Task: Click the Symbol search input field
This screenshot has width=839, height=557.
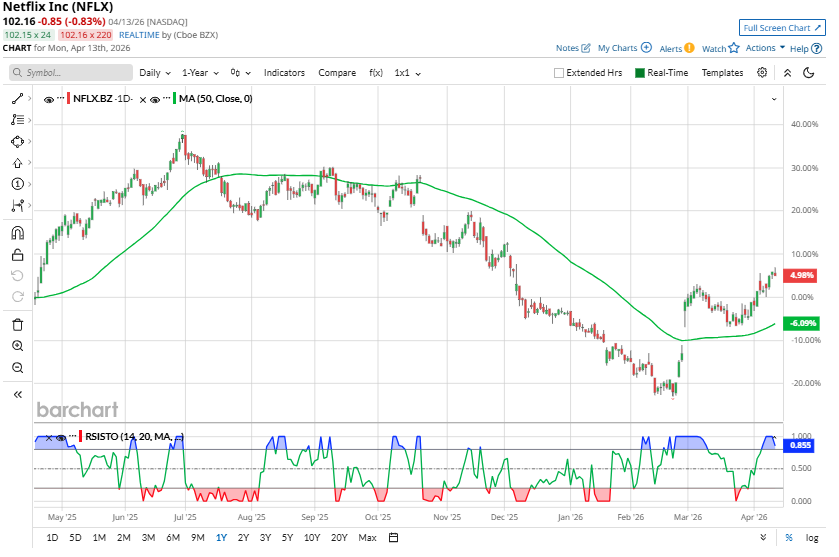Action: tap(72, 73)
